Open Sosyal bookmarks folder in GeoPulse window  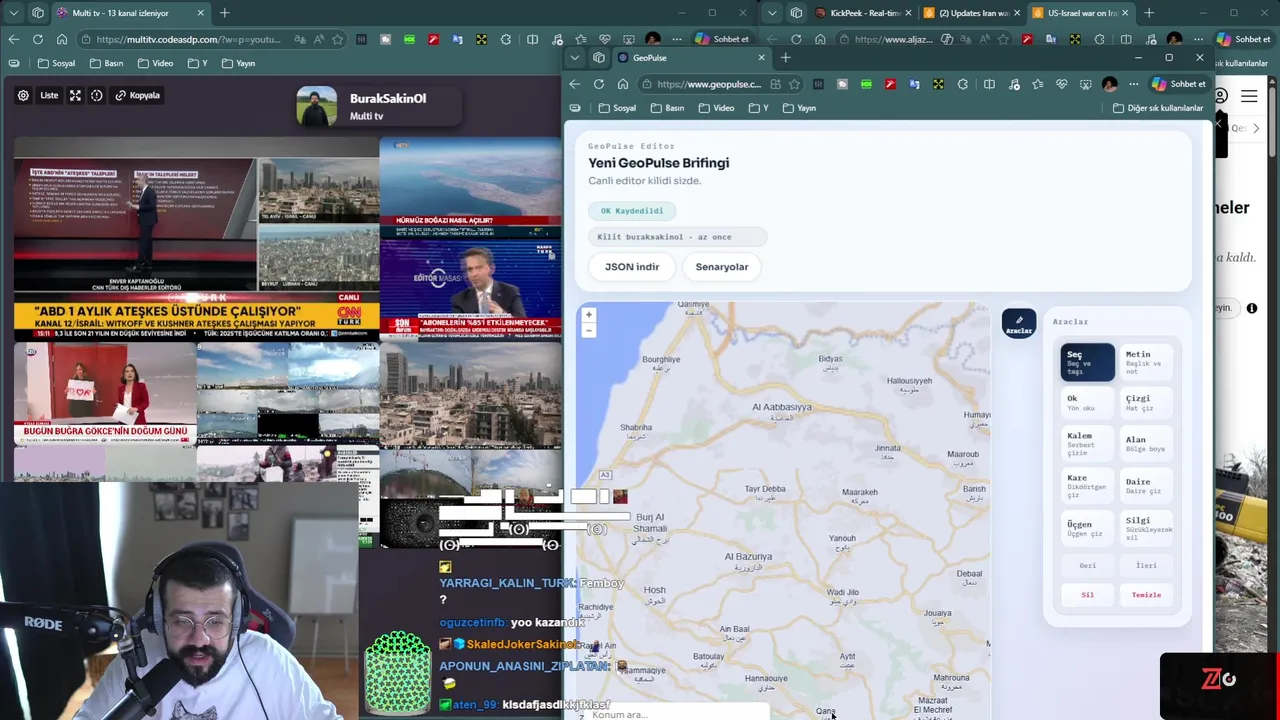click(617, 108)
